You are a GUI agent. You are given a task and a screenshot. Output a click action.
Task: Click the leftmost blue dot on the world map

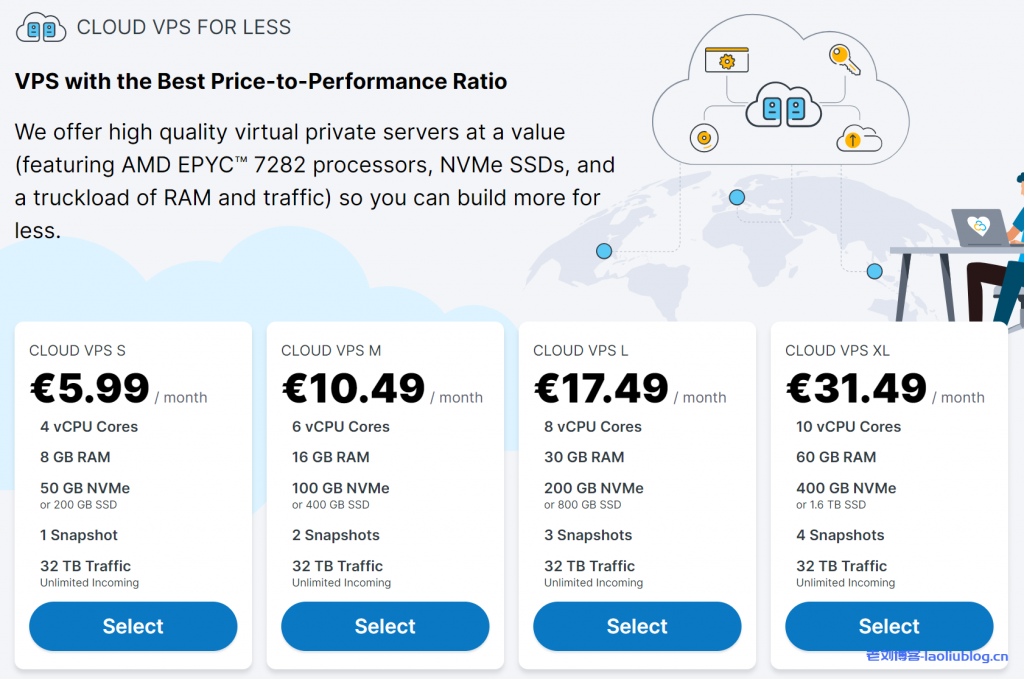point(604,251)
